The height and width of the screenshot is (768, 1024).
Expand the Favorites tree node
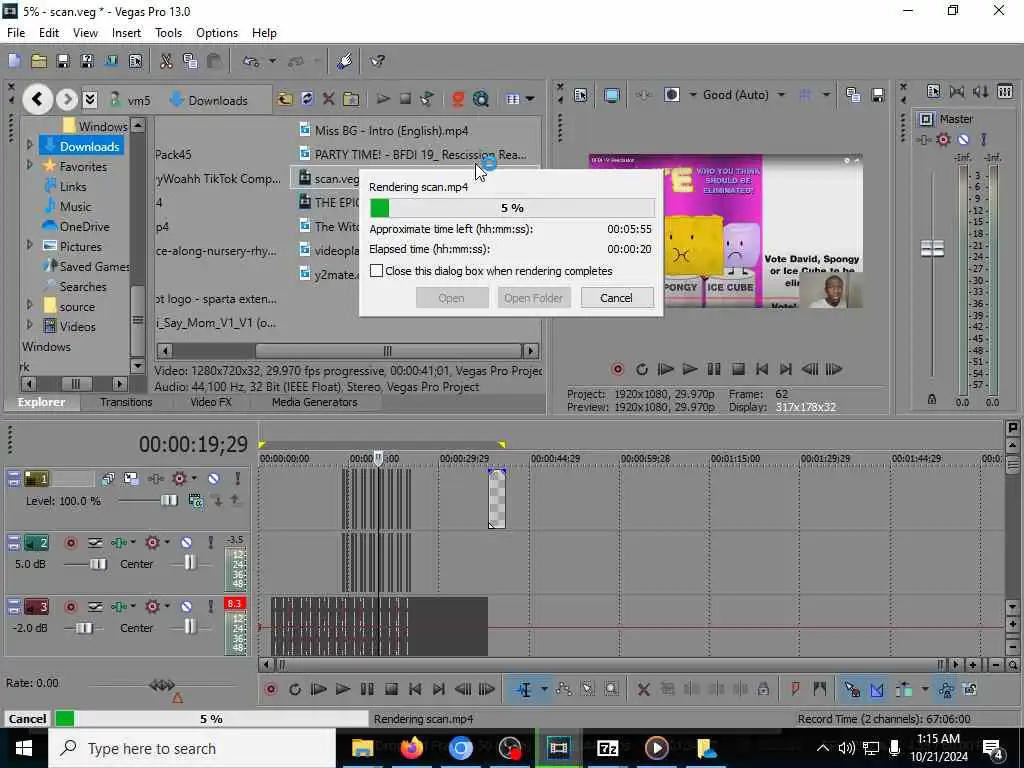(x=29, y=166)
